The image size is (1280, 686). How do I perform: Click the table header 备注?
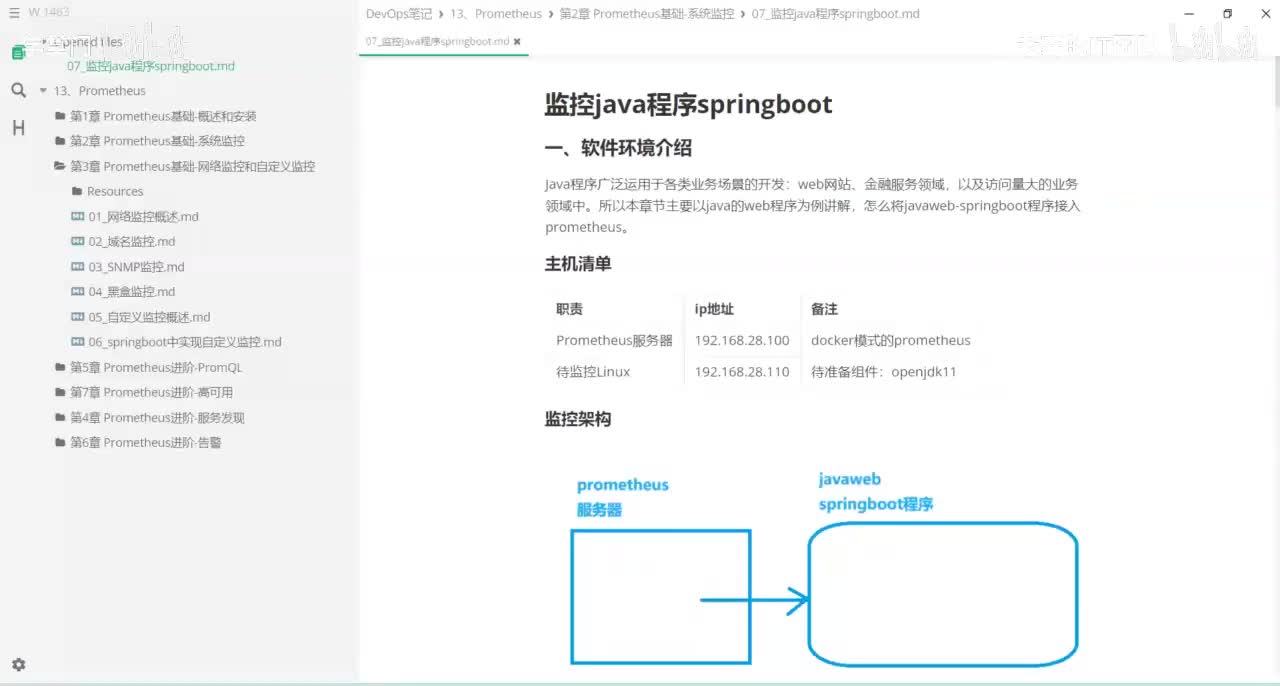coord(825,309)
